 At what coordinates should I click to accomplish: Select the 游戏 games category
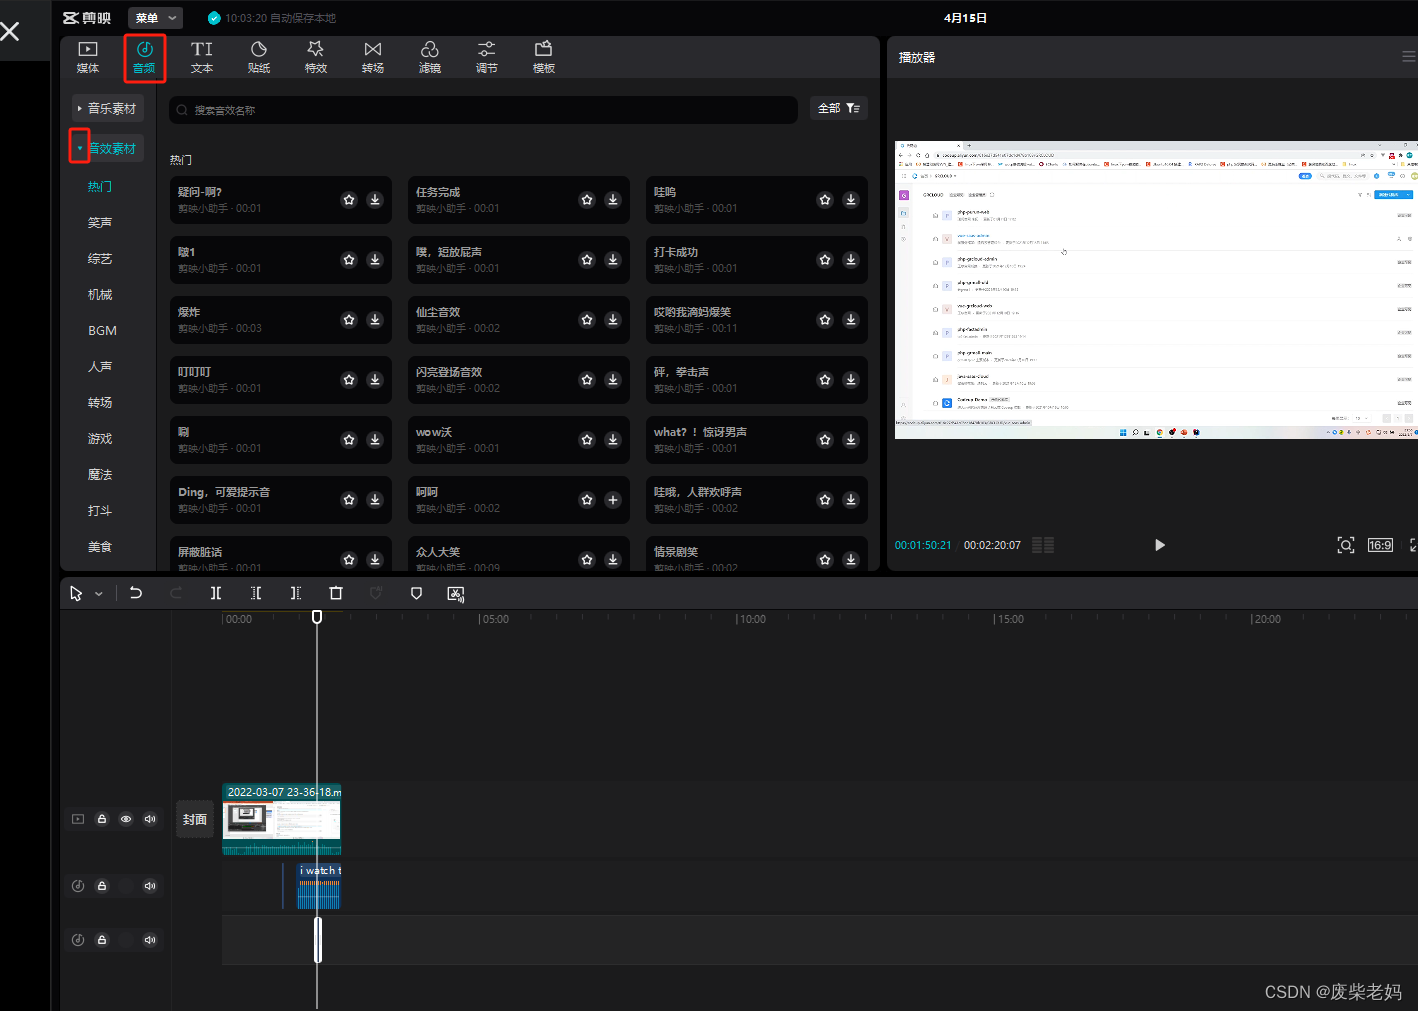click(100, 439)
